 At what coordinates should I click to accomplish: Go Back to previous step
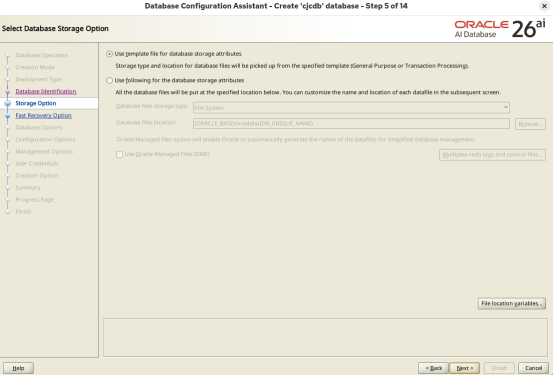click(x=433, y=368)
